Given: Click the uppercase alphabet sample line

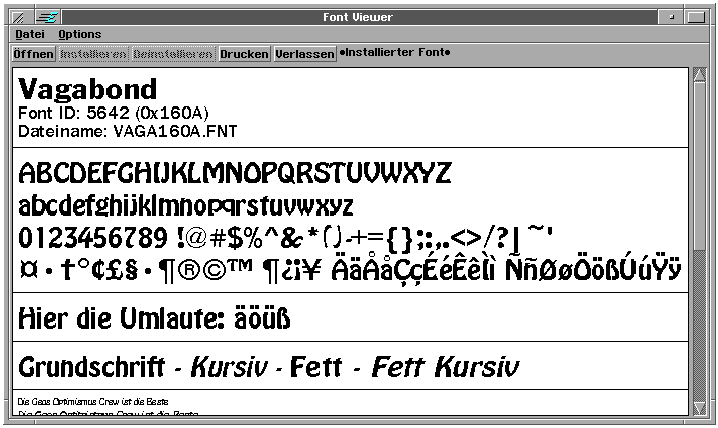Looking at the screenshot, I should point(235,173).
